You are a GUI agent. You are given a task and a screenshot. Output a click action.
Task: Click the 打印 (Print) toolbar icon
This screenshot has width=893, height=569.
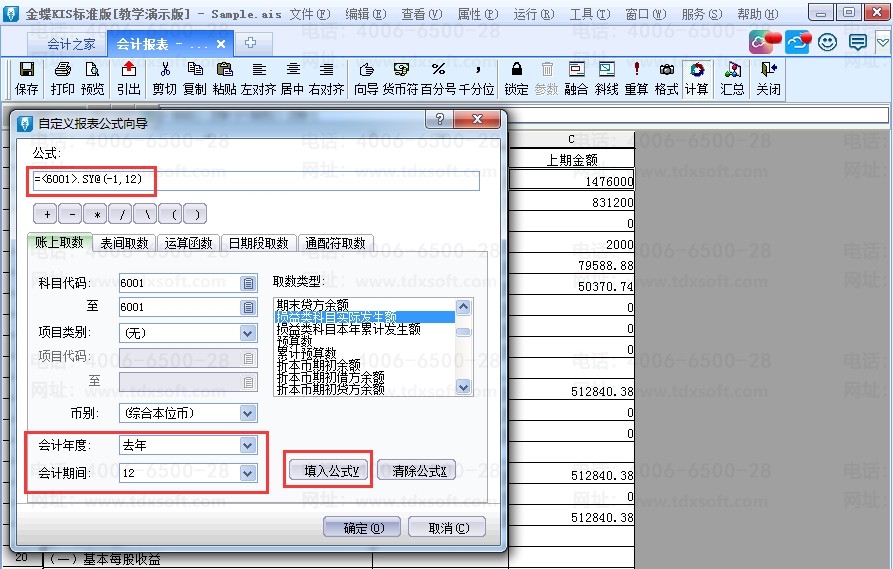(62, 70)
